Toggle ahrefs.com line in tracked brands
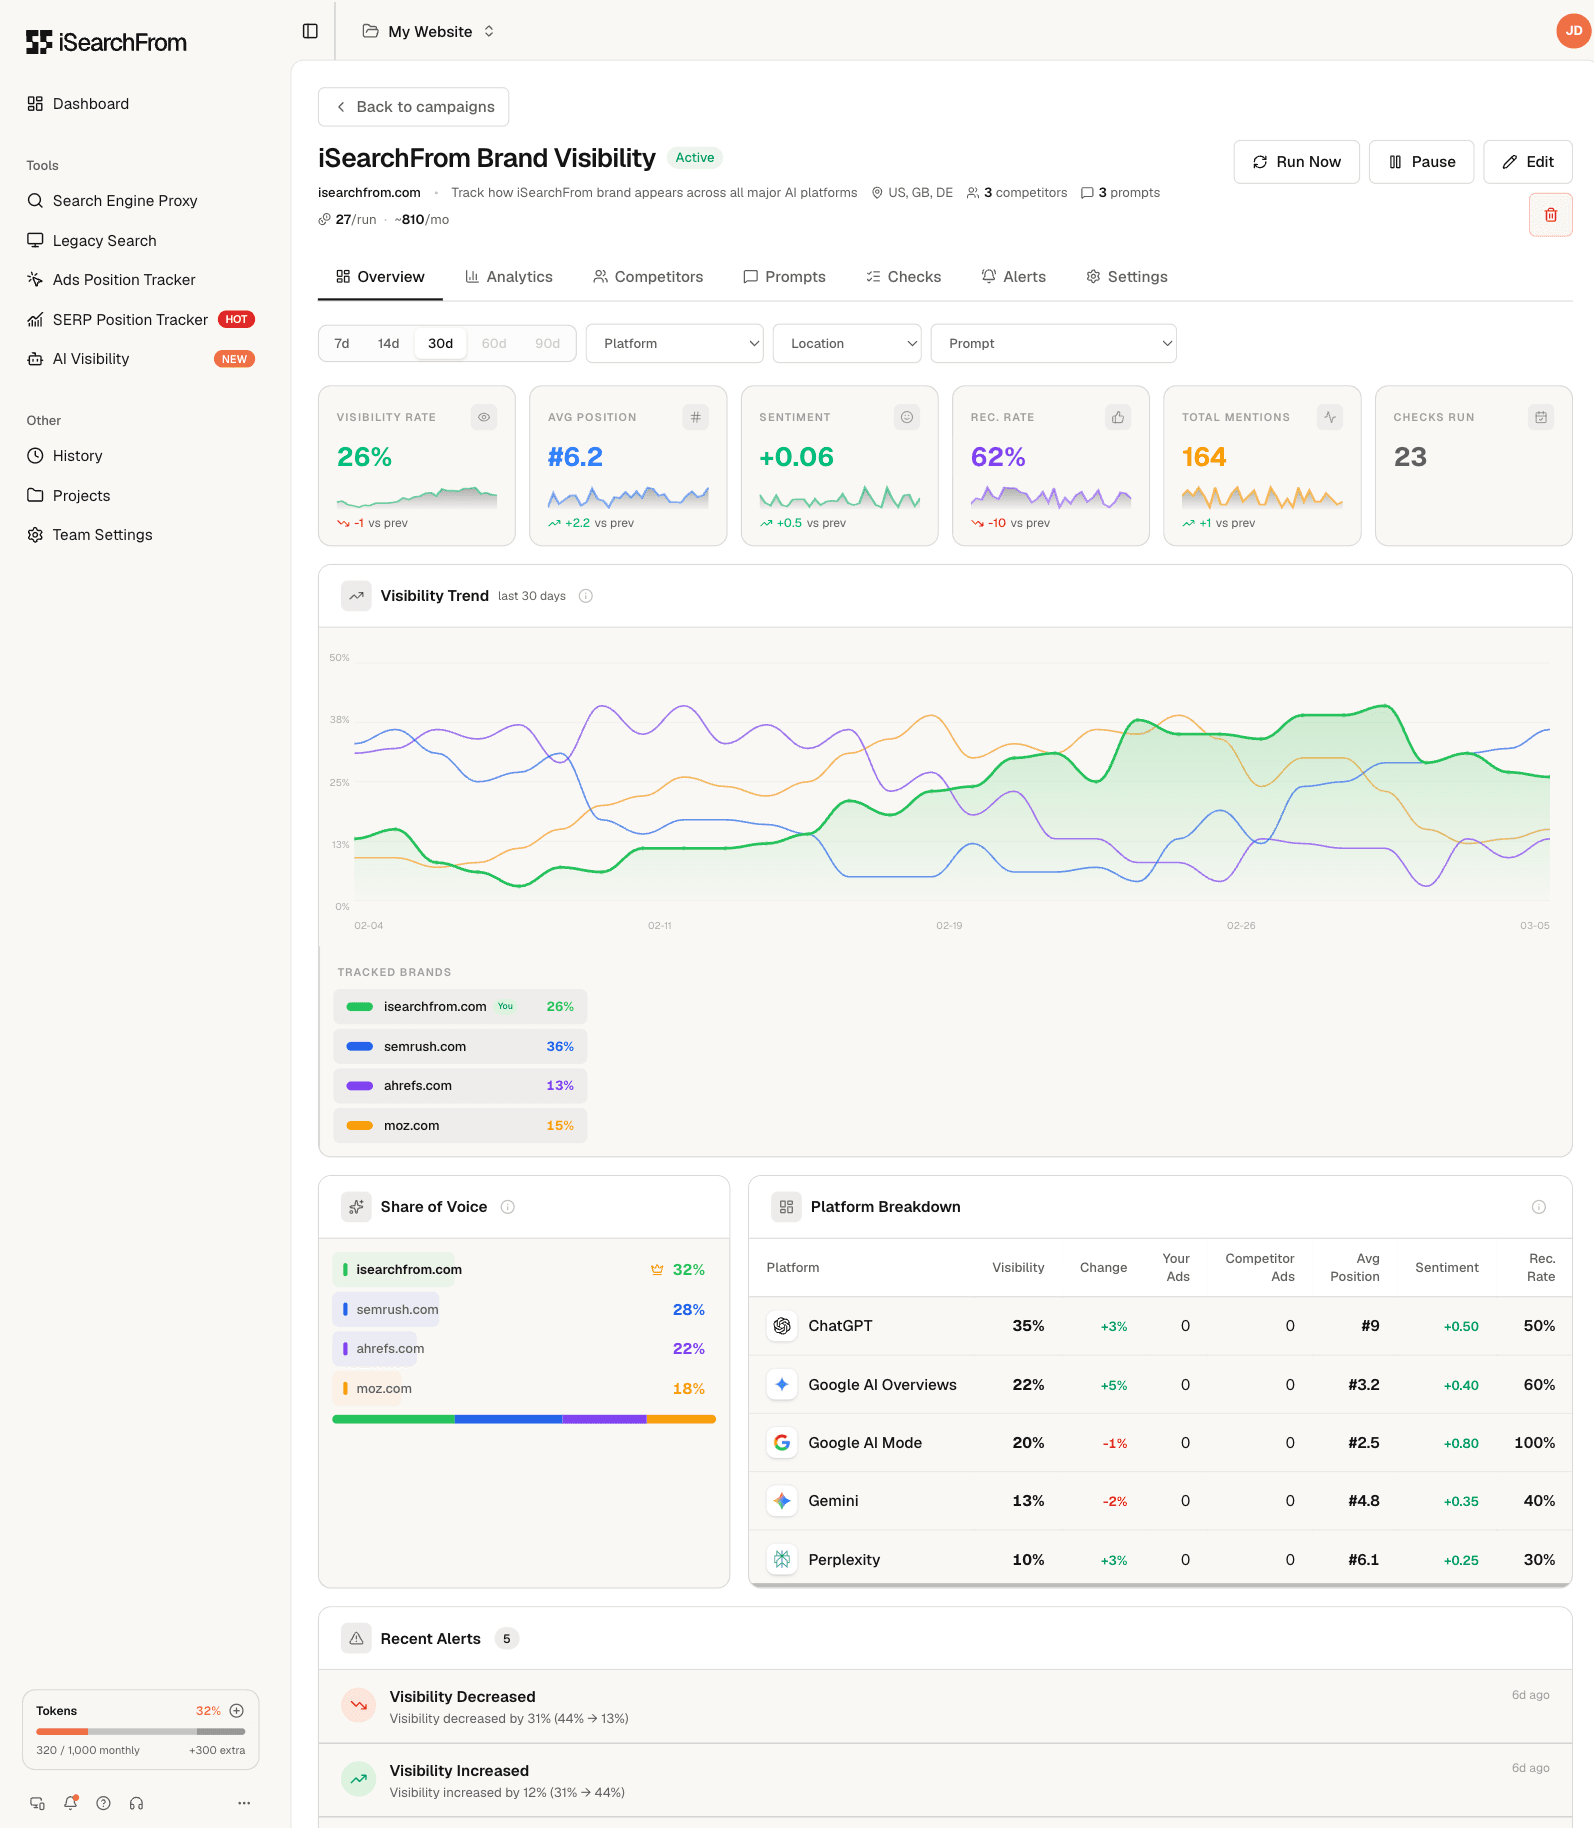1594x1828 pixels. point(460,1086)
